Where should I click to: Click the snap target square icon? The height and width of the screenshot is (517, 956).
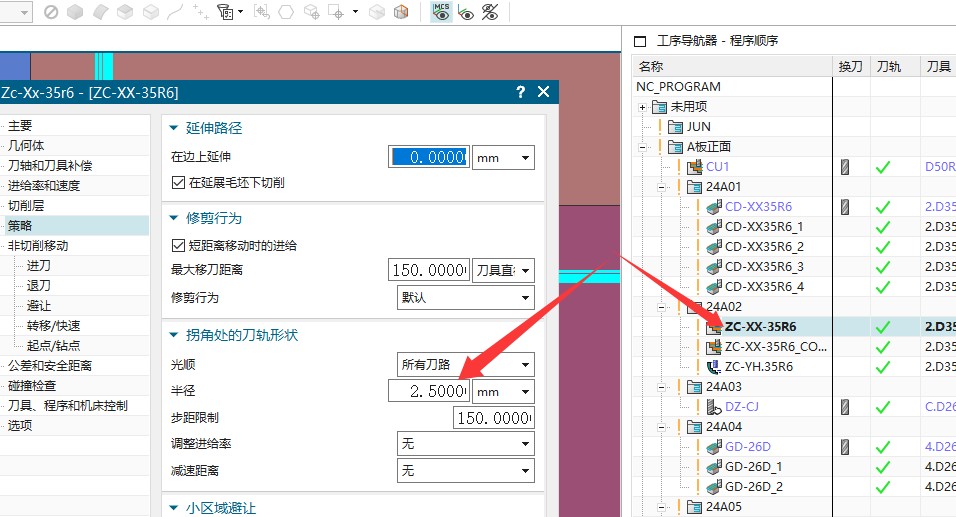(x=337, y=12)
